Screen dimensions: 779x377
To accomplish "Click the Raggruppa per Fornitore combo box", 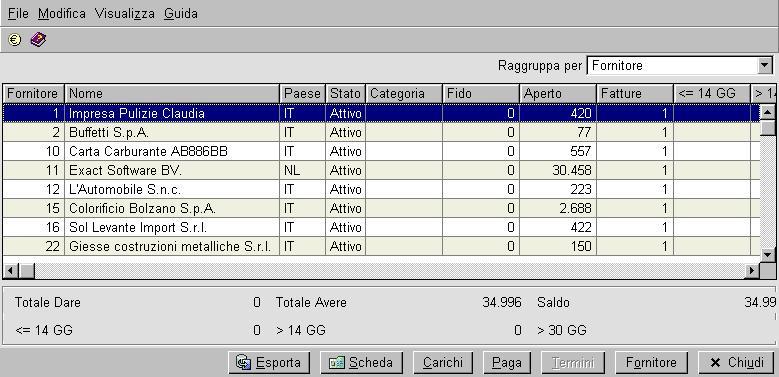I will click(679, 66).
